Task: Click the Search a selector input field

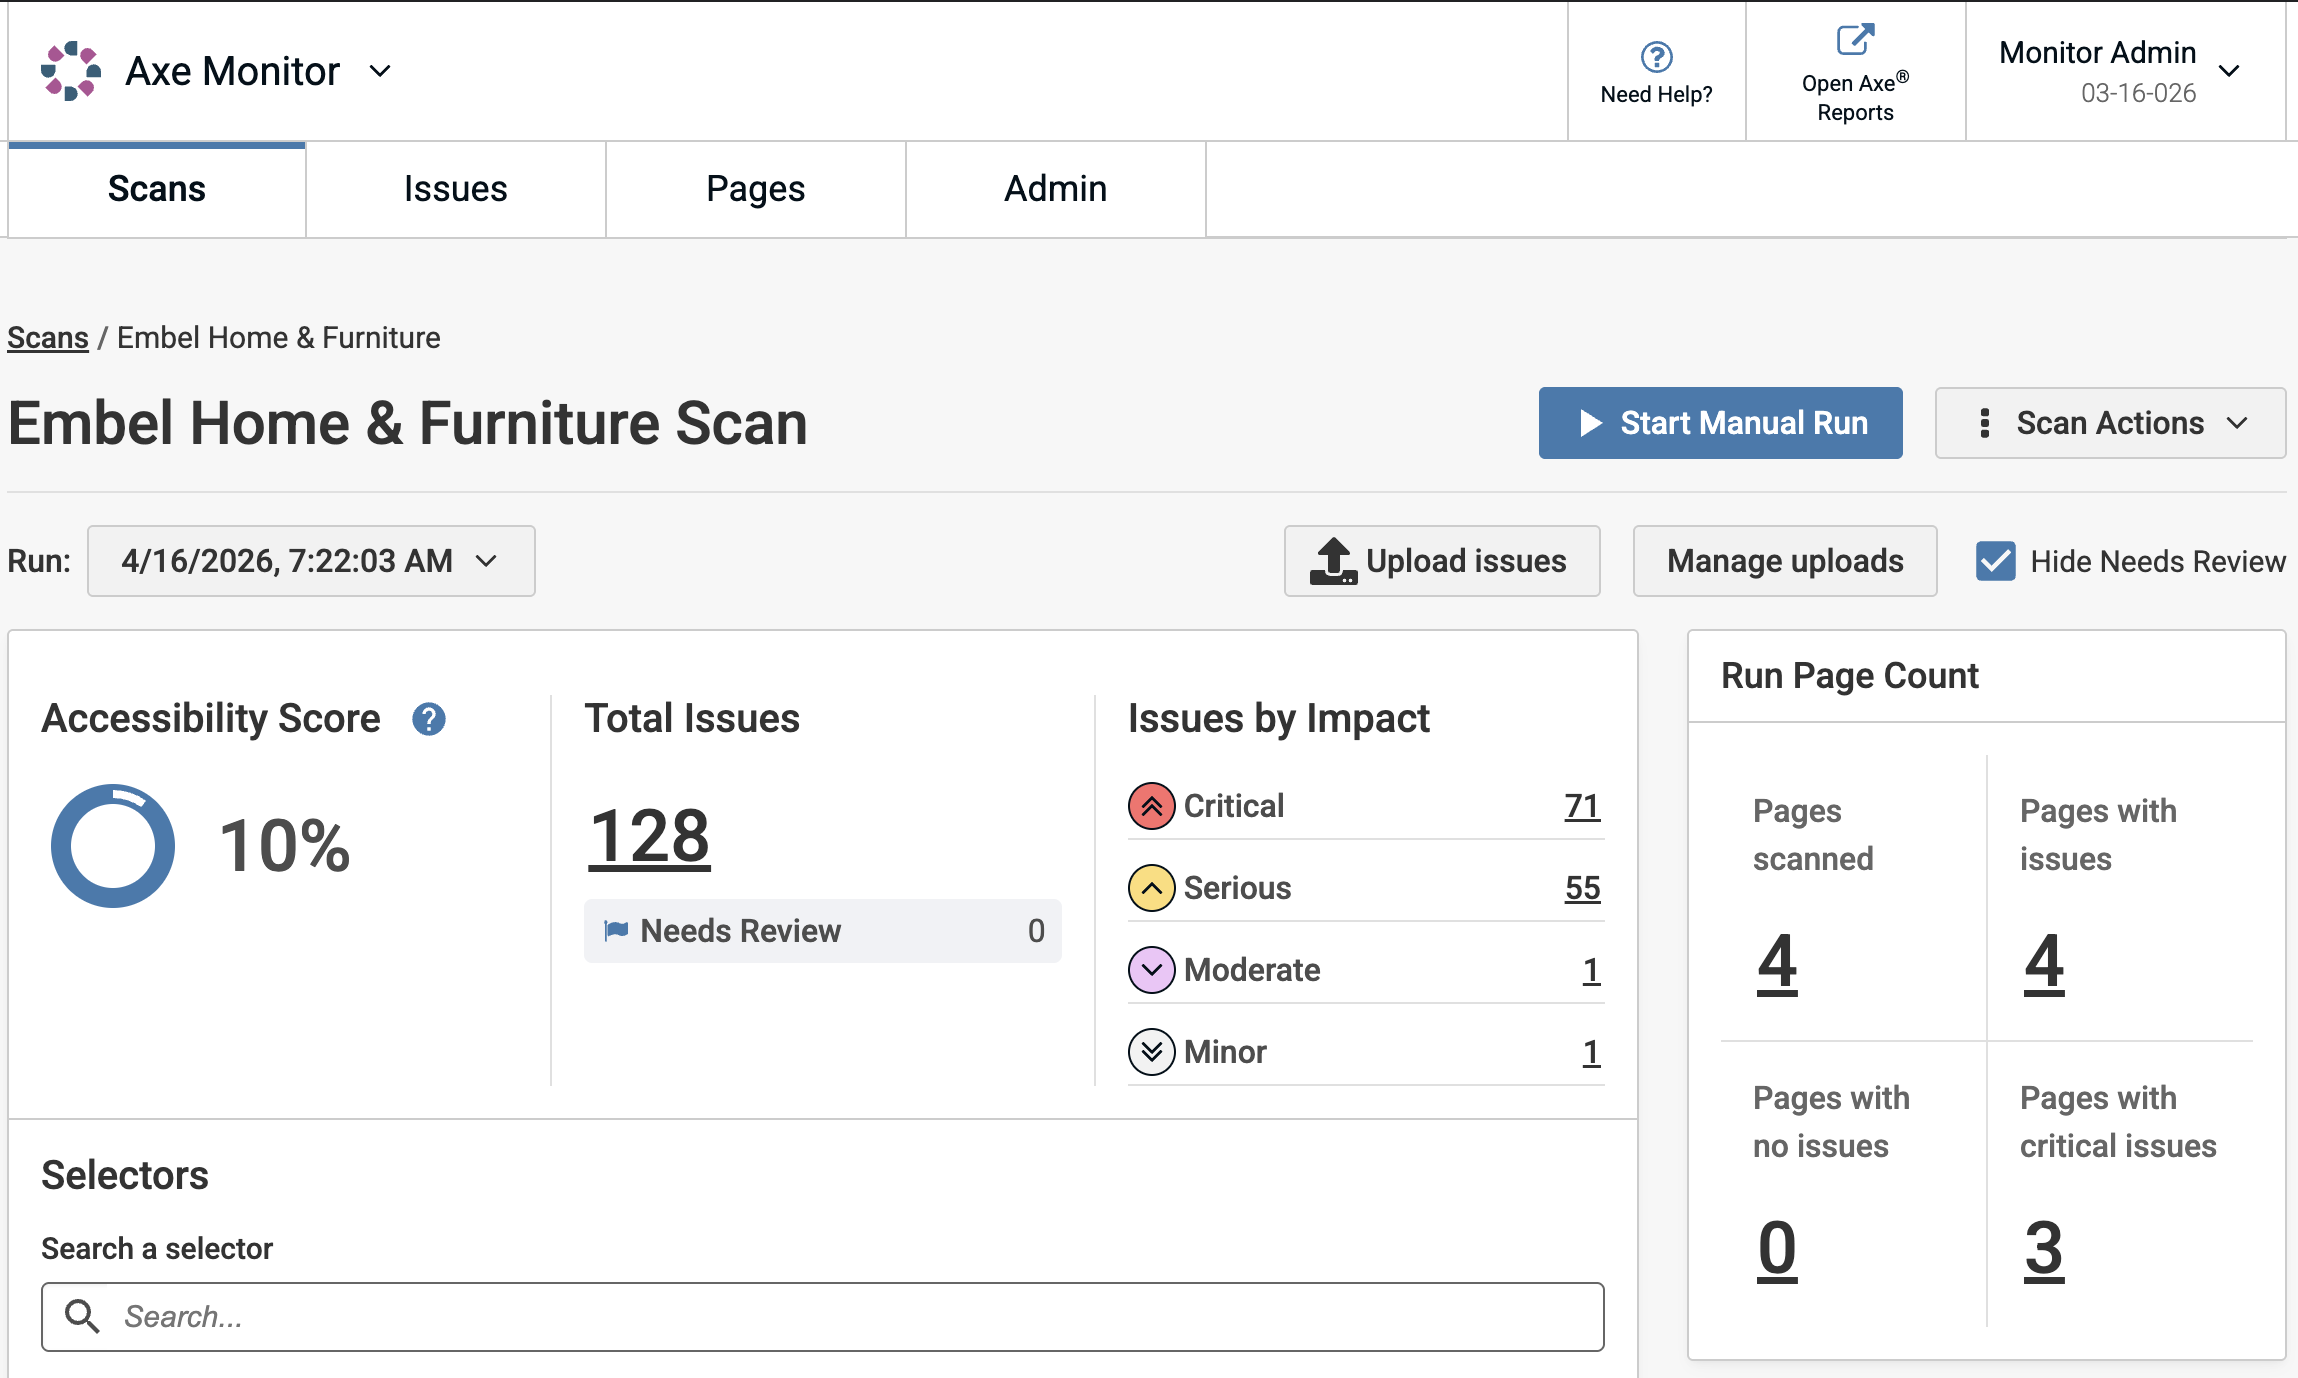Action: point(822,1317)
